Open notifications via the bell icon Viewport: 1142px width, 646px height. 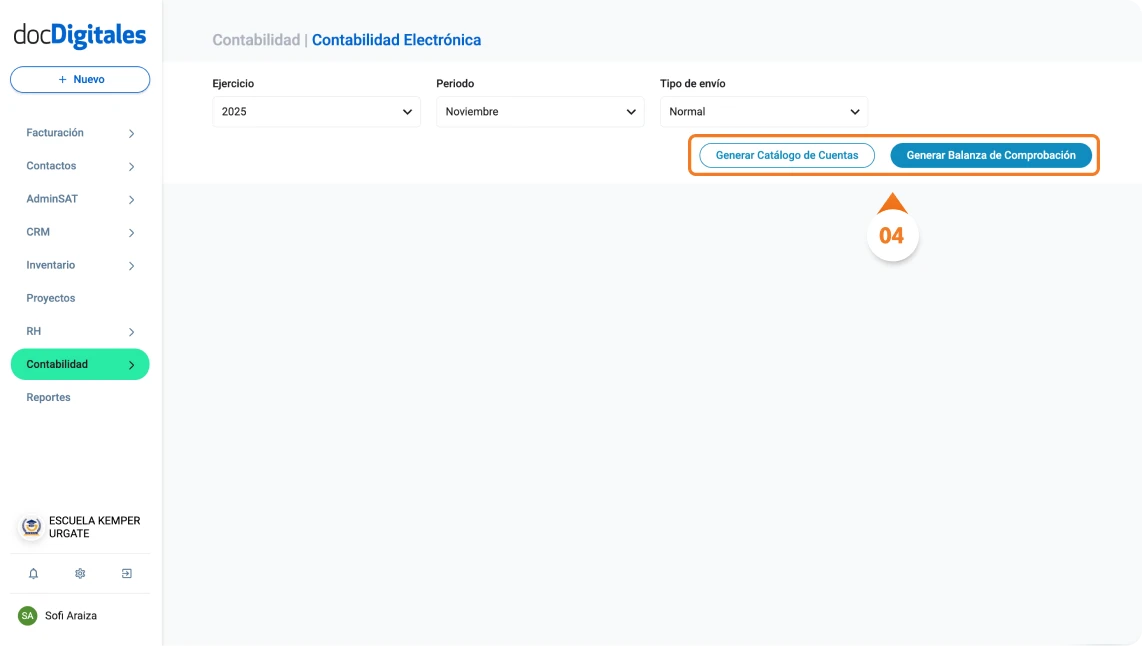pyautogui.click(x=34, y=573)
